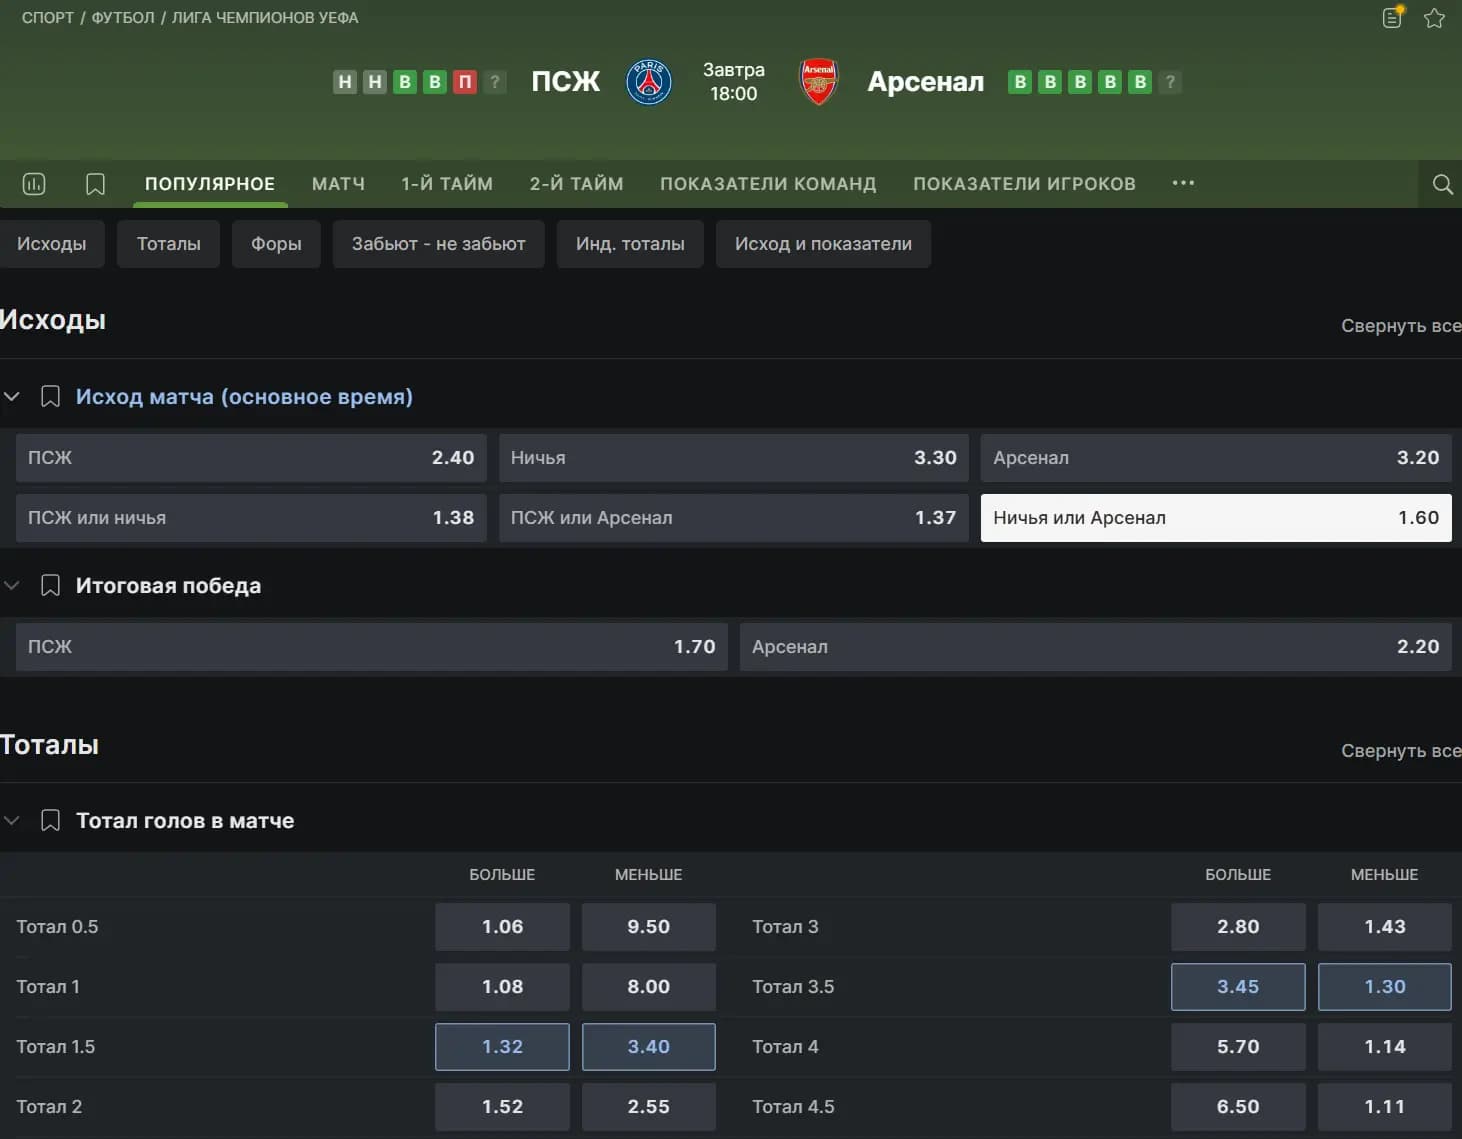Go to ЛИГА ЧЕМПИОНОВ УЕФА breadcrumb
The image size is (1462, 1139).
click(x=265, y=18)
